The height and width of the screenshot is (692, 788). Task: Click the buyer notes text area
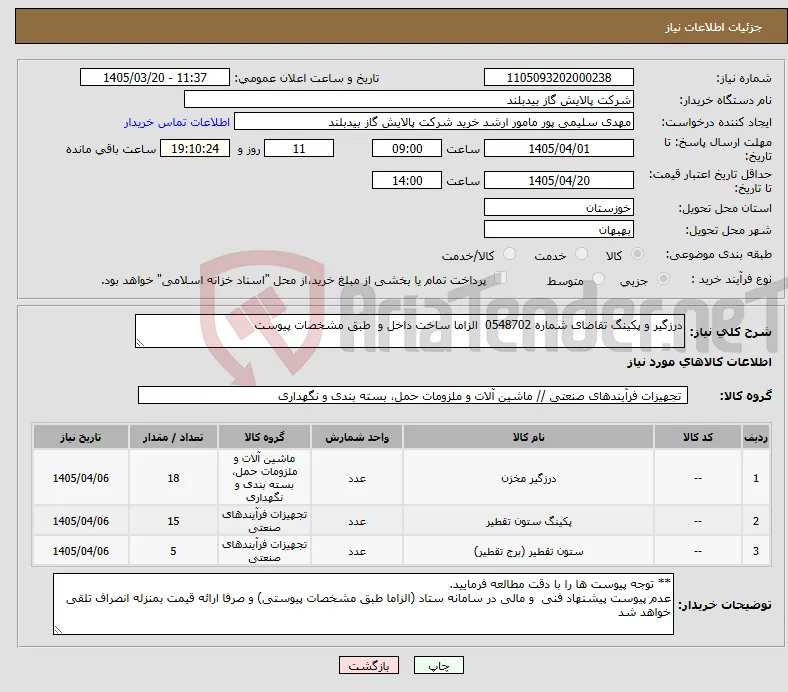point(363,604)
